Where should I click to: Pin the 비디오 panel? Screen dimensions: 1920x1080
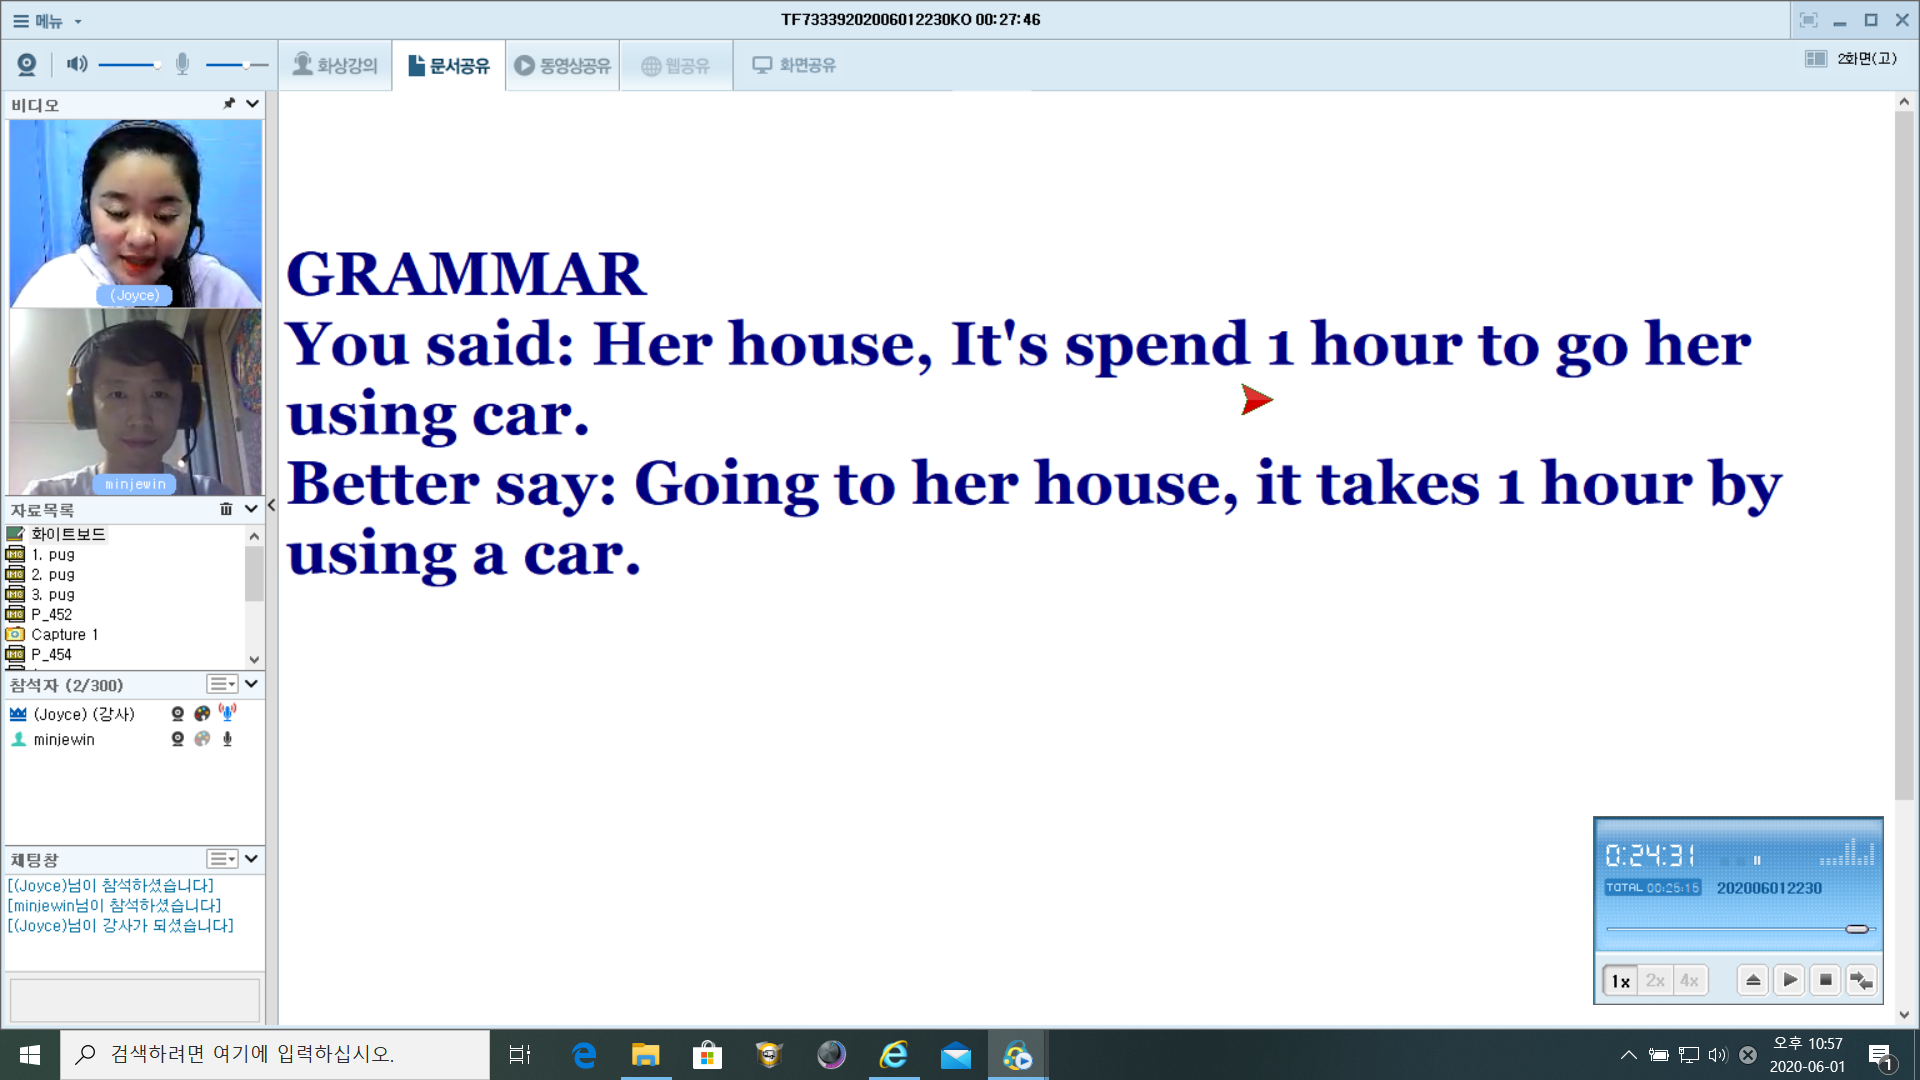[229, 104]
